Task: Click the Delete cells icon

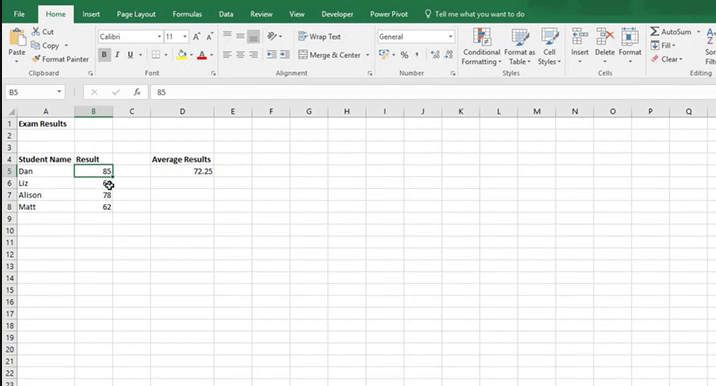Action: [x=605, y=37]
